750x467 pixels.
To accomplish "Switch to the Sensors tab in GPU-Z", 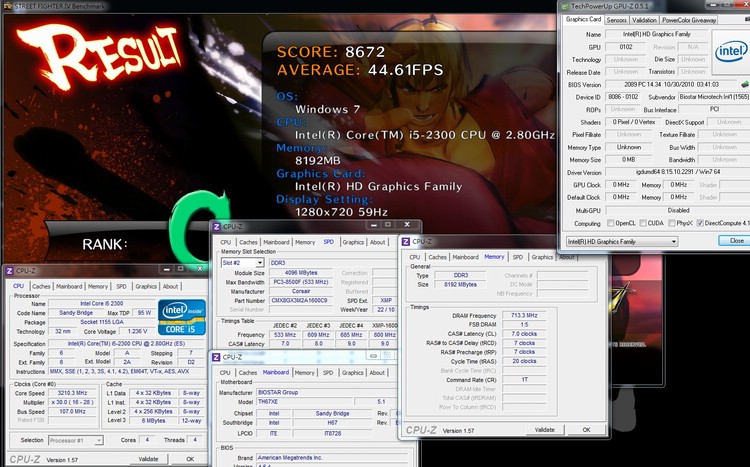I will (x=617, y=20).
